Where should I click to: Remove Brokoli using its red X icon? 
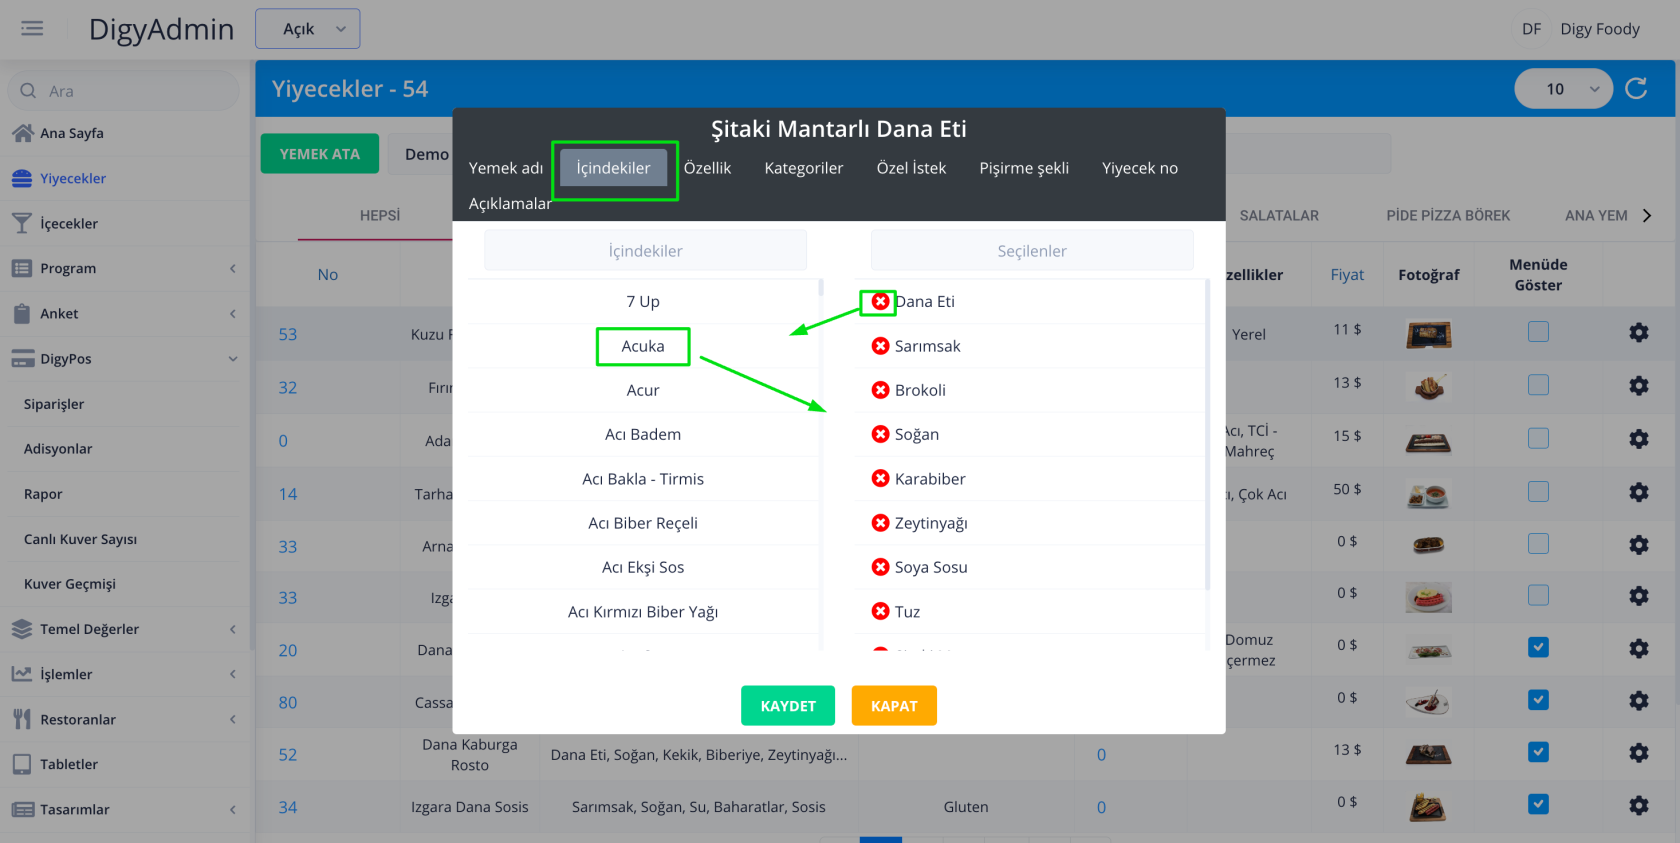click(880, 390)
